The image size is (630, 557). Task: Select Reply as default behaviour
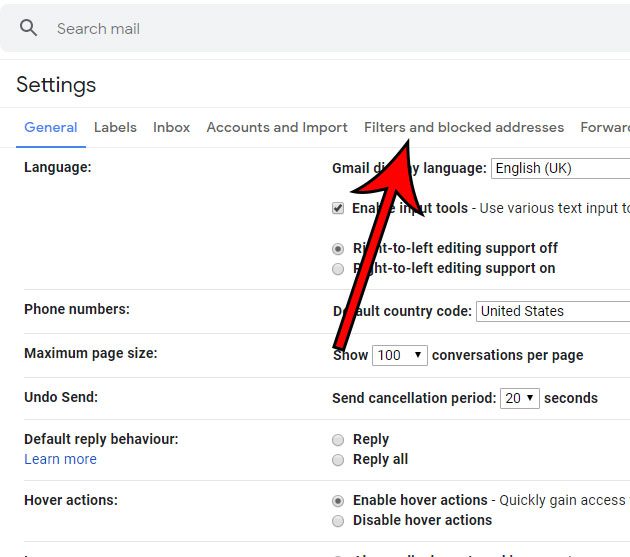338,439
